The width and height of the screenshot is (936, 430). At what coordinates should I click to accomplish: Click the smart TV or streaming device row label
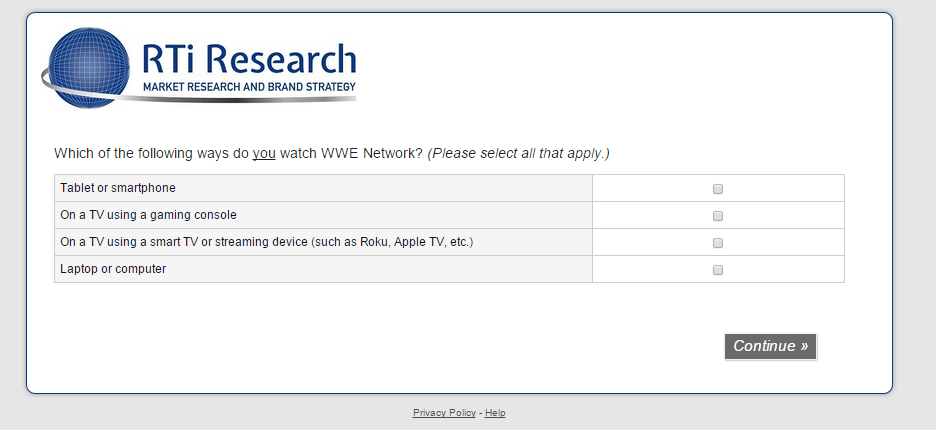pyautogui.click(x=267, y=242)
